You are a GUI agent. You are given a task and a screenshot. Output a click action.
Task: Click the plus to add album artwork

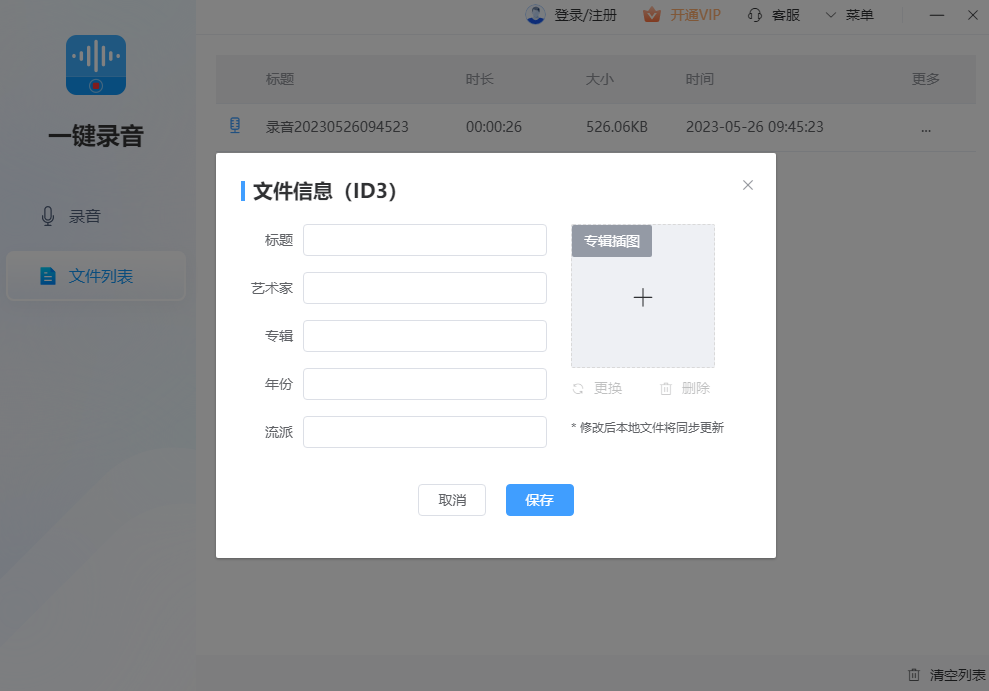tap(643, 297)
